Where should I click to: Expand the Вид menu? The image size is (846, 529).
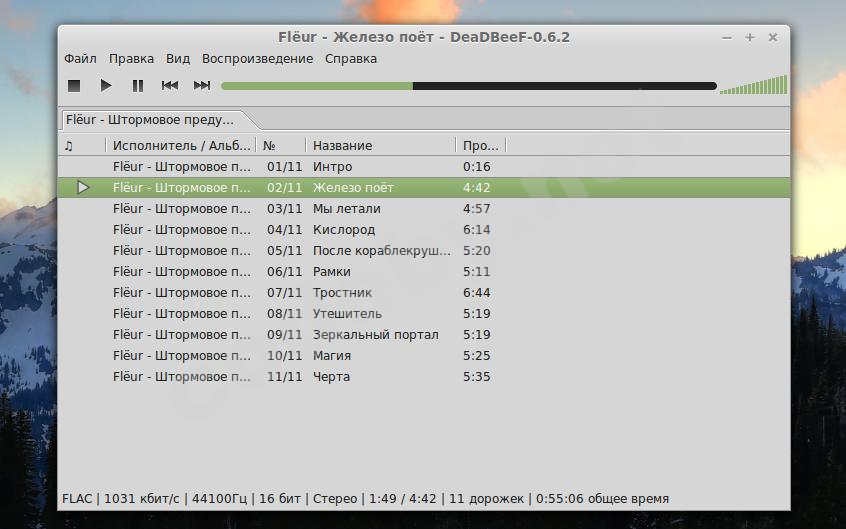178,58
